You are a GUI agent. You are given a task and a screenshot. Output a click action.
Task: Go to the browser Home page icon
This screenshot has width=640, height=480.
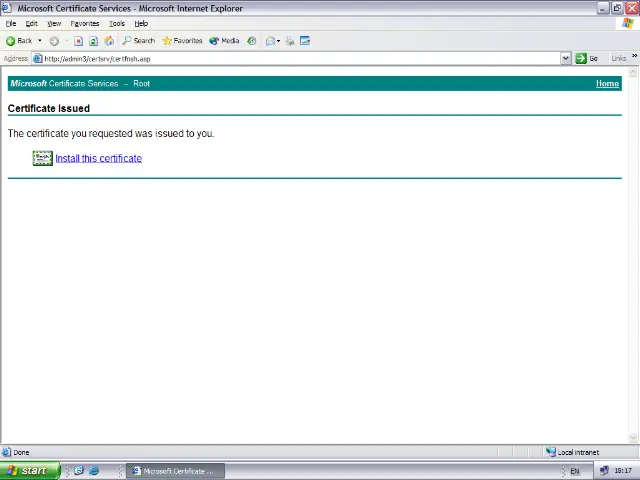click(109, 41)
